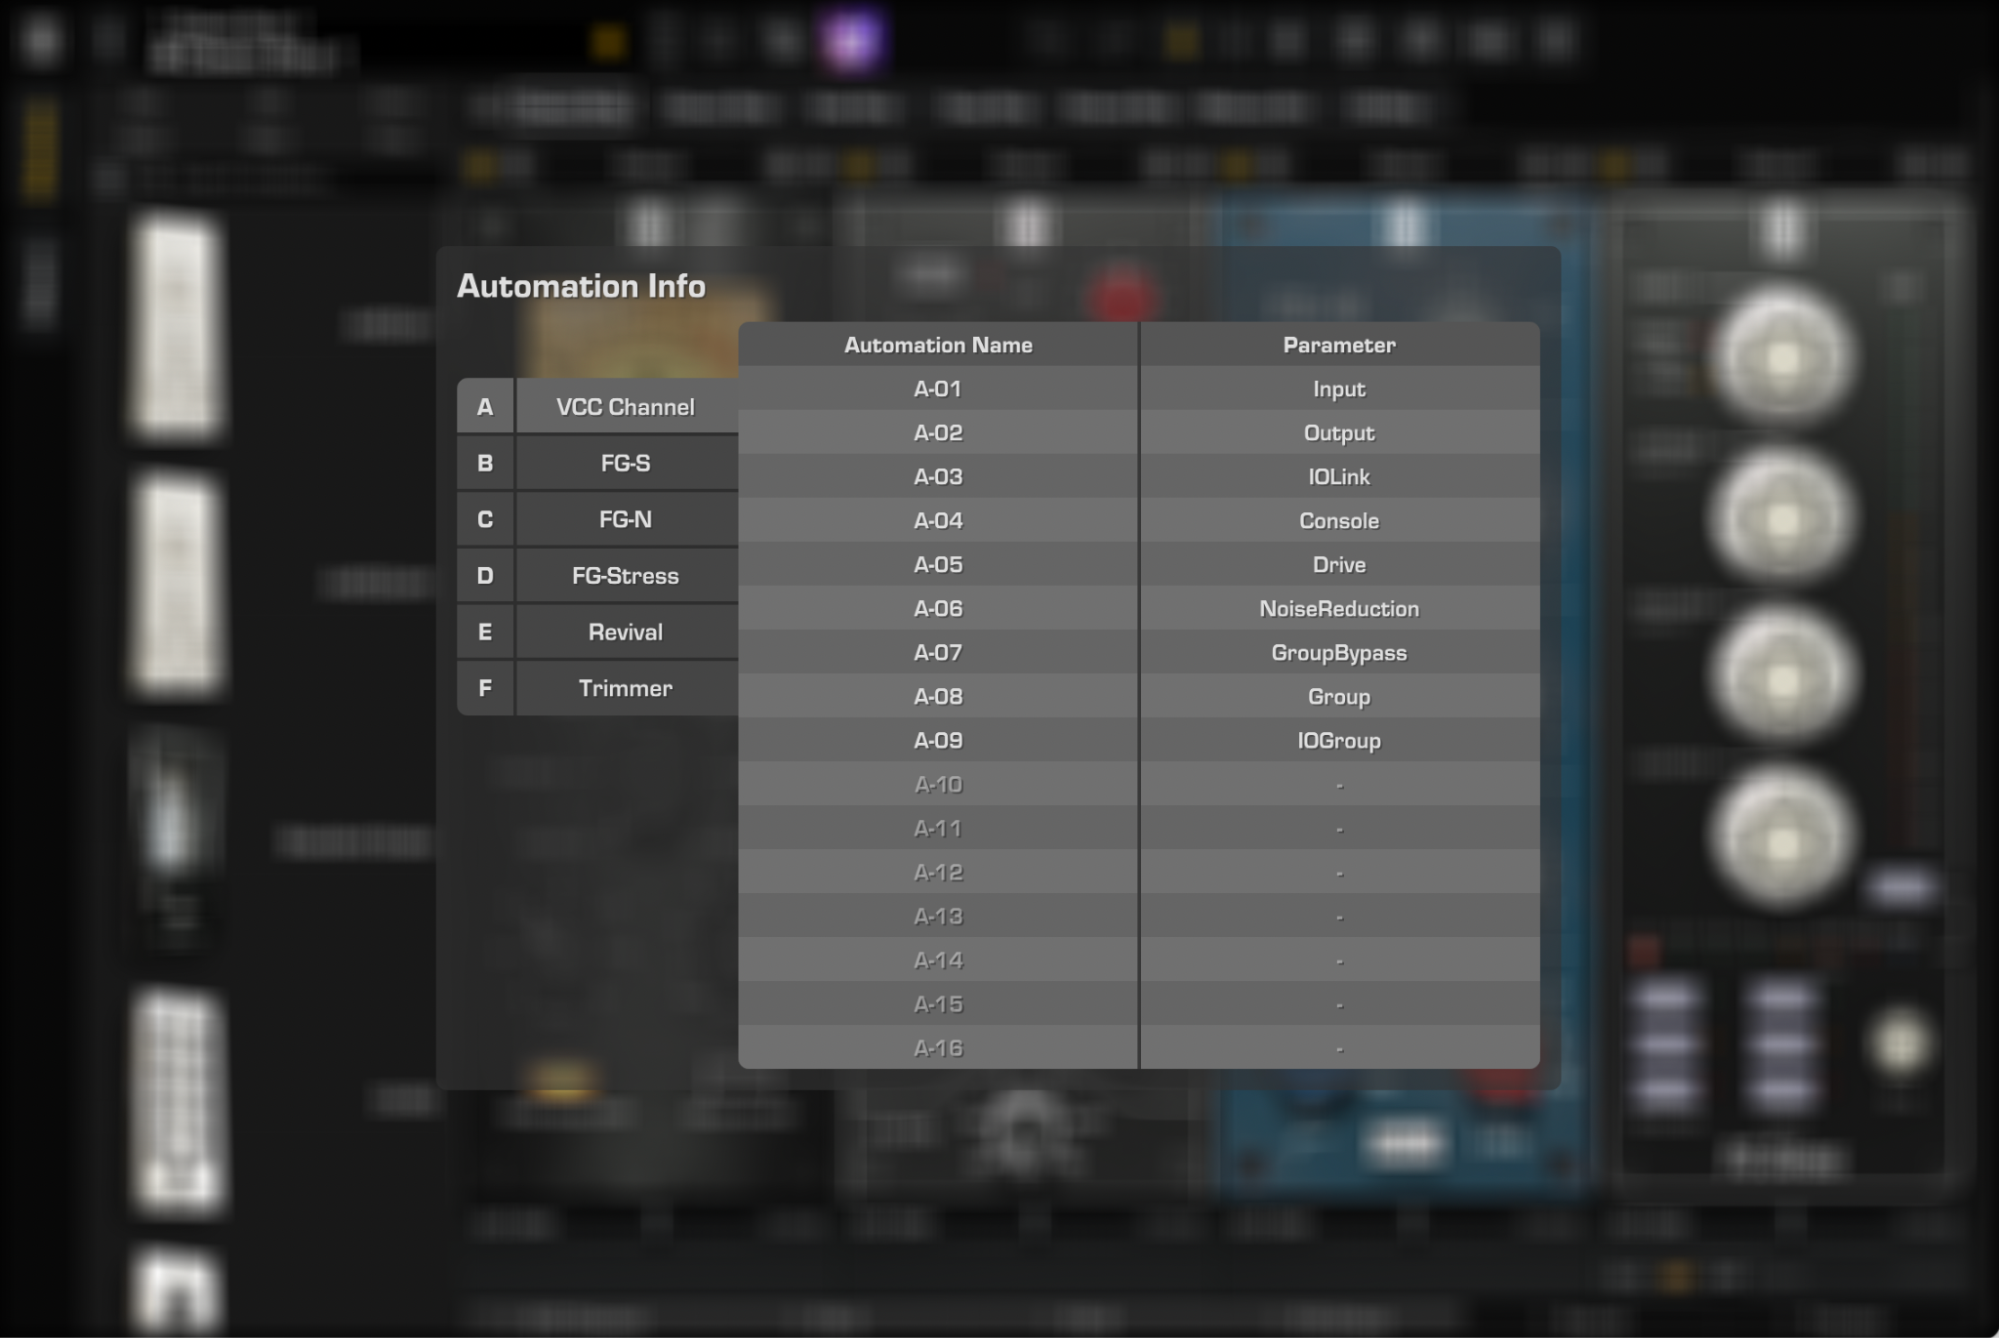Select the A-04 automation row
Viewport: 1999px width, 1339px height.
(x=1139, y=521)
